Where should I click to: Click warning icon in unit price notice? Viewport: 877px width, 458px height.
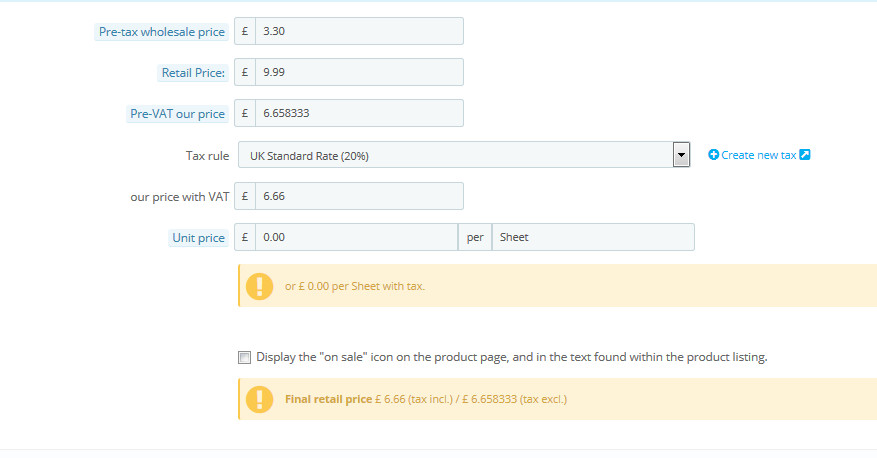point(260,286)
